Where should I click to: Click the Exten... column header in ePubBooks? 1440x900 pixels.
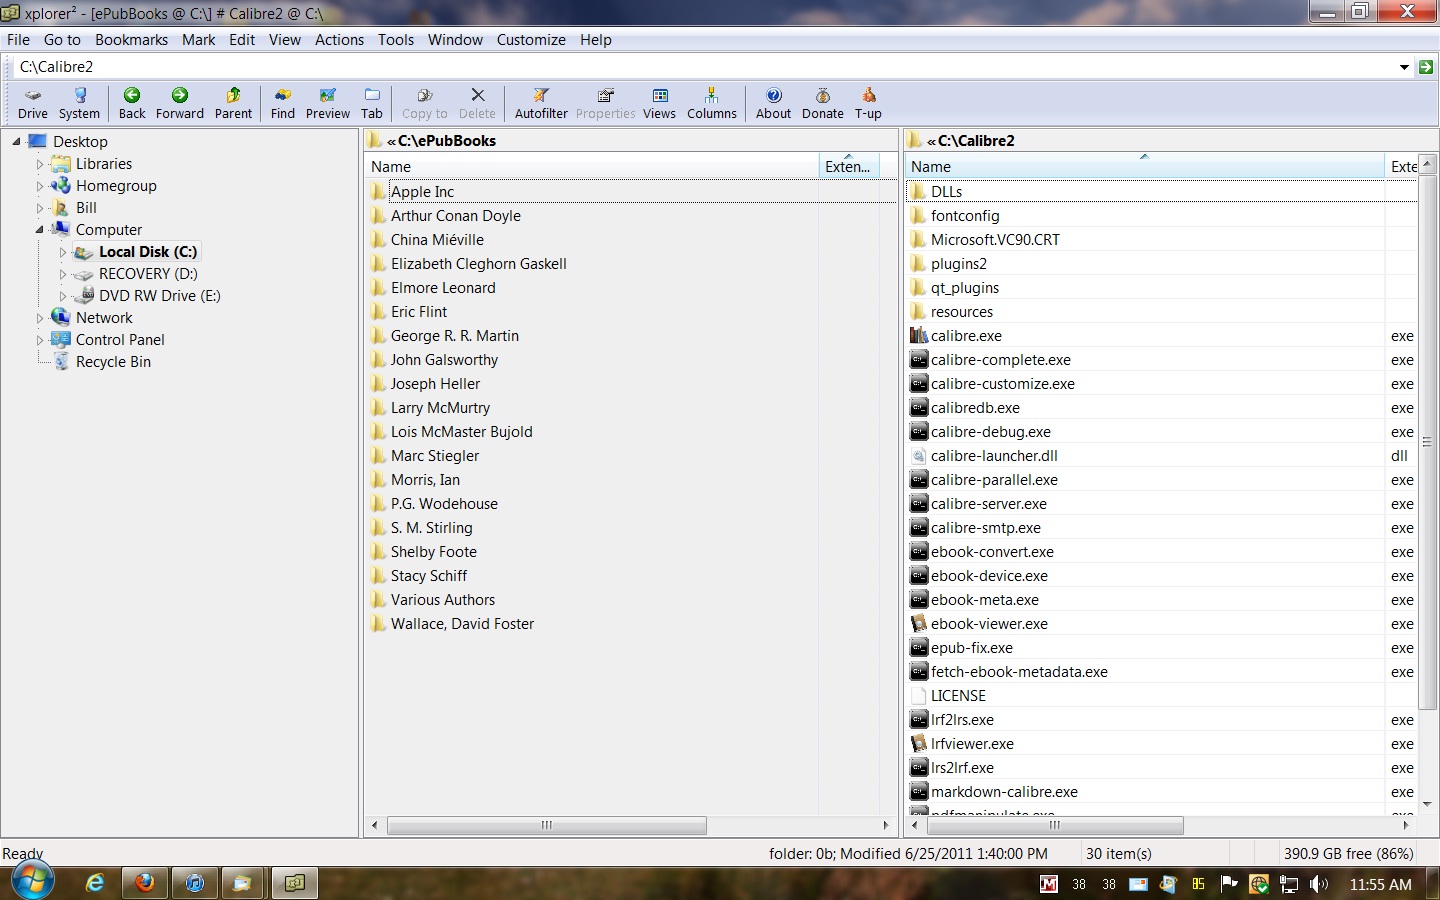pos(848,167)
